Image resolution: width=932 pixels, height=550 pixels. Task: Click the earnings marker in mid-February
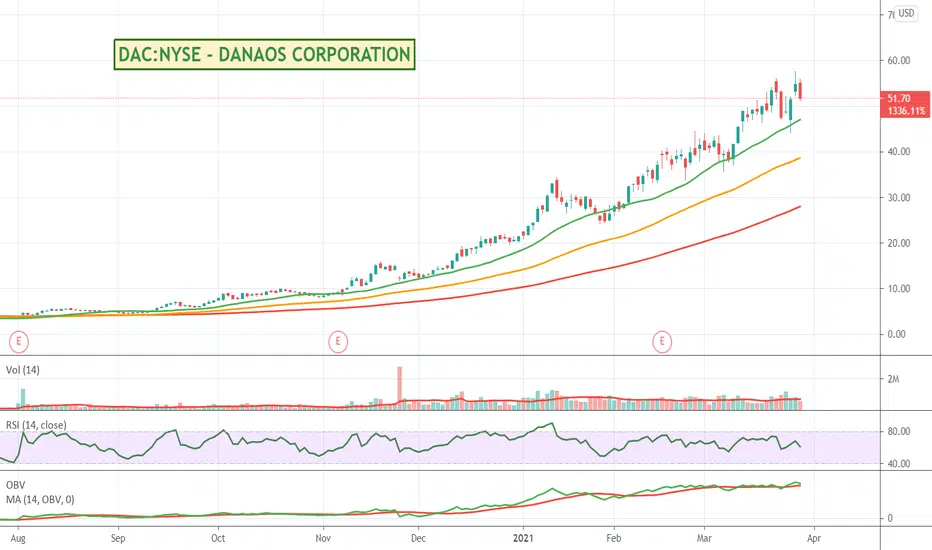[662, 341]
